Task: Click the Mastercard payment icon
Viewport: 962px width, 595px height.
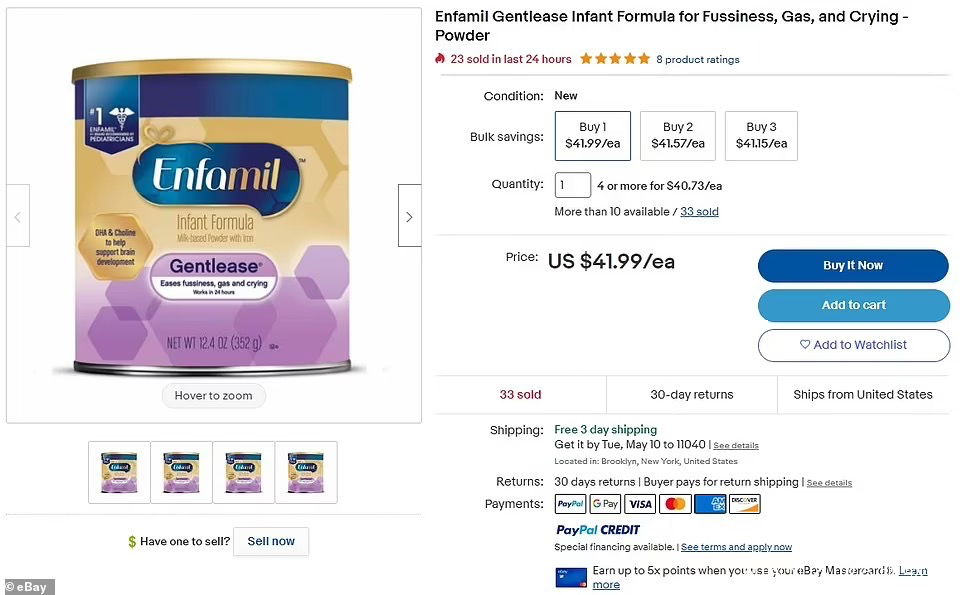Action: click(675, 504)
